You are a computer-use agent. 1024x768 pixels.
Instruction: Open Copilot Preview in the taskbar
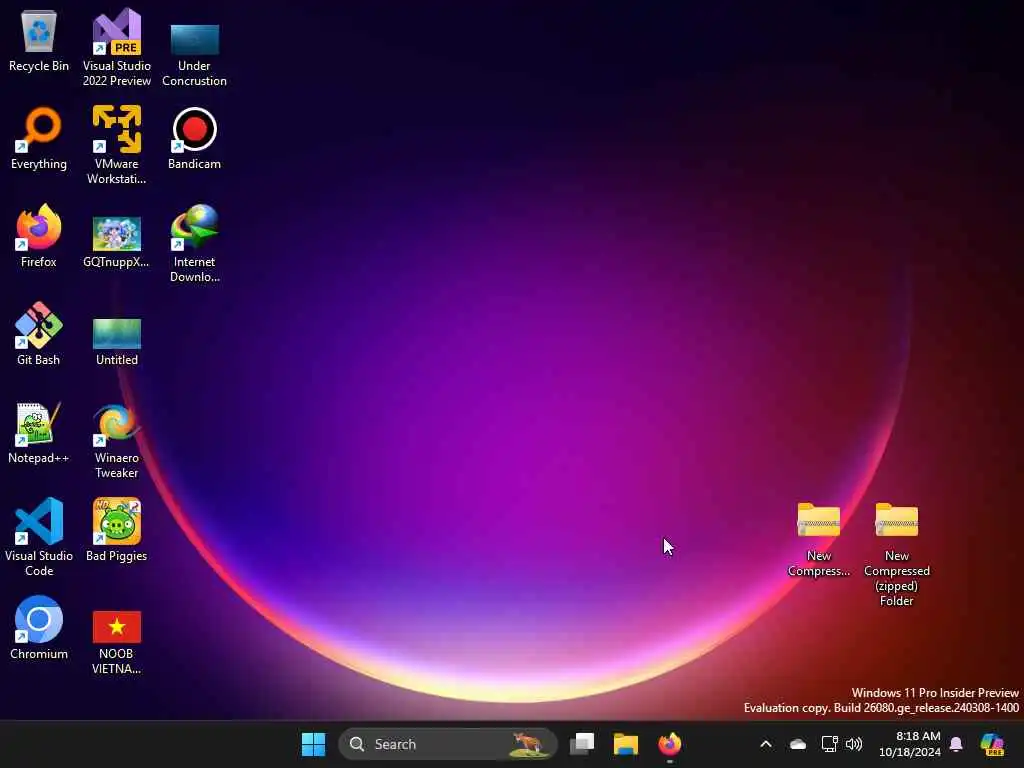click(992, 744)
